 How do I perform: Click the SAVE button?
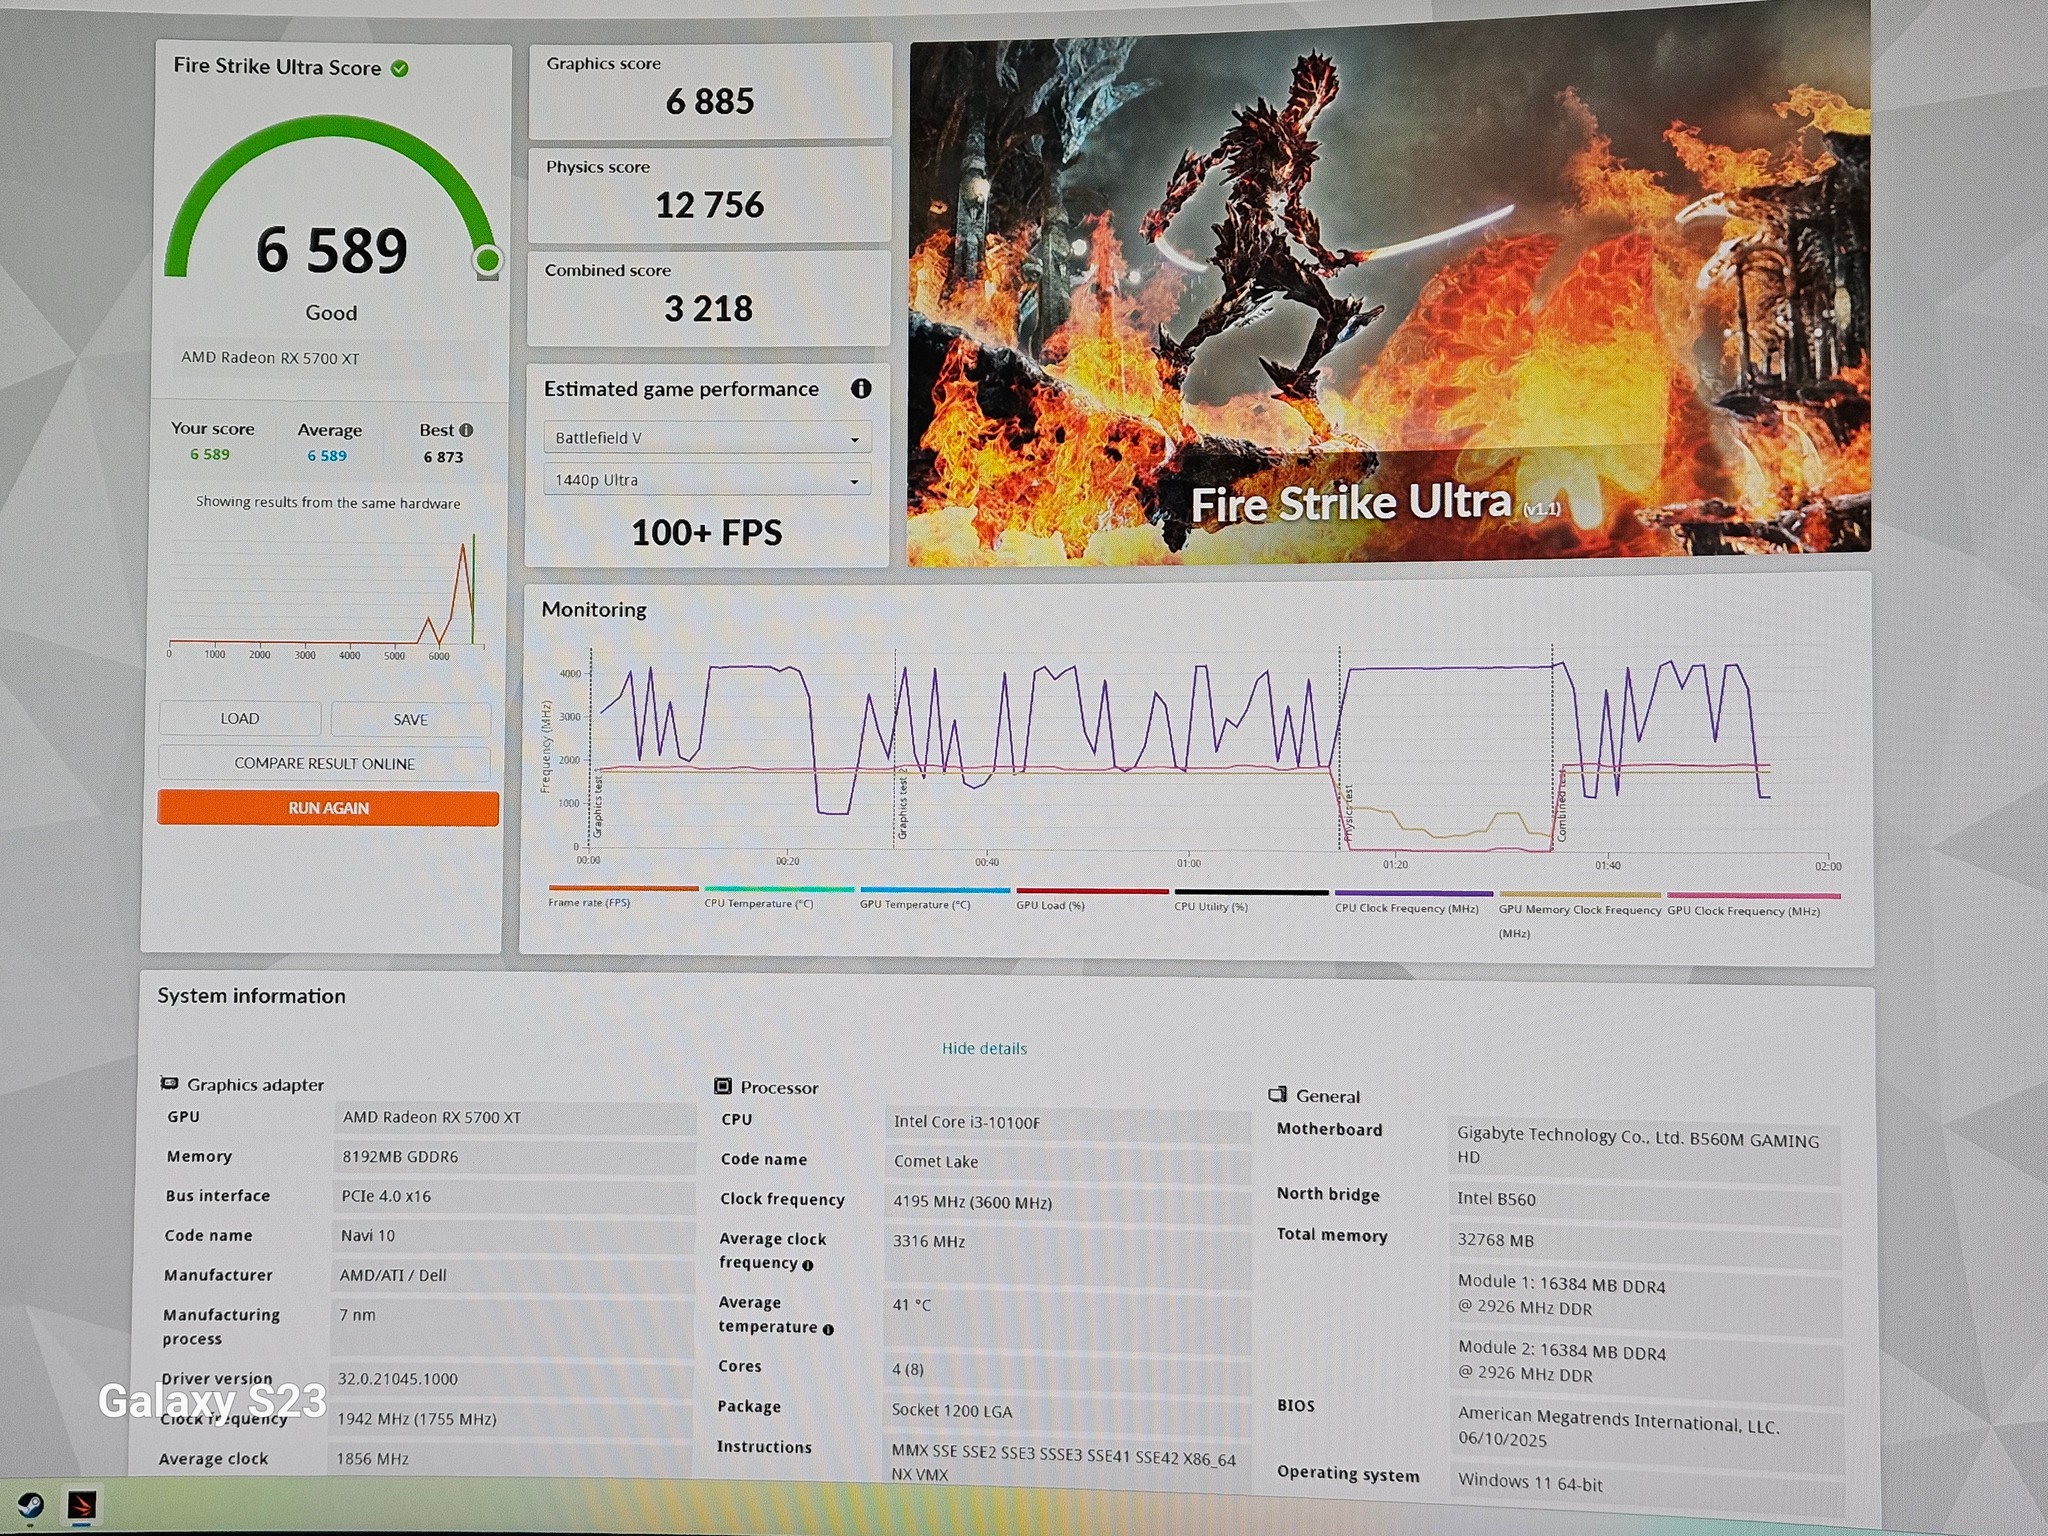click(x=410, y=720)
